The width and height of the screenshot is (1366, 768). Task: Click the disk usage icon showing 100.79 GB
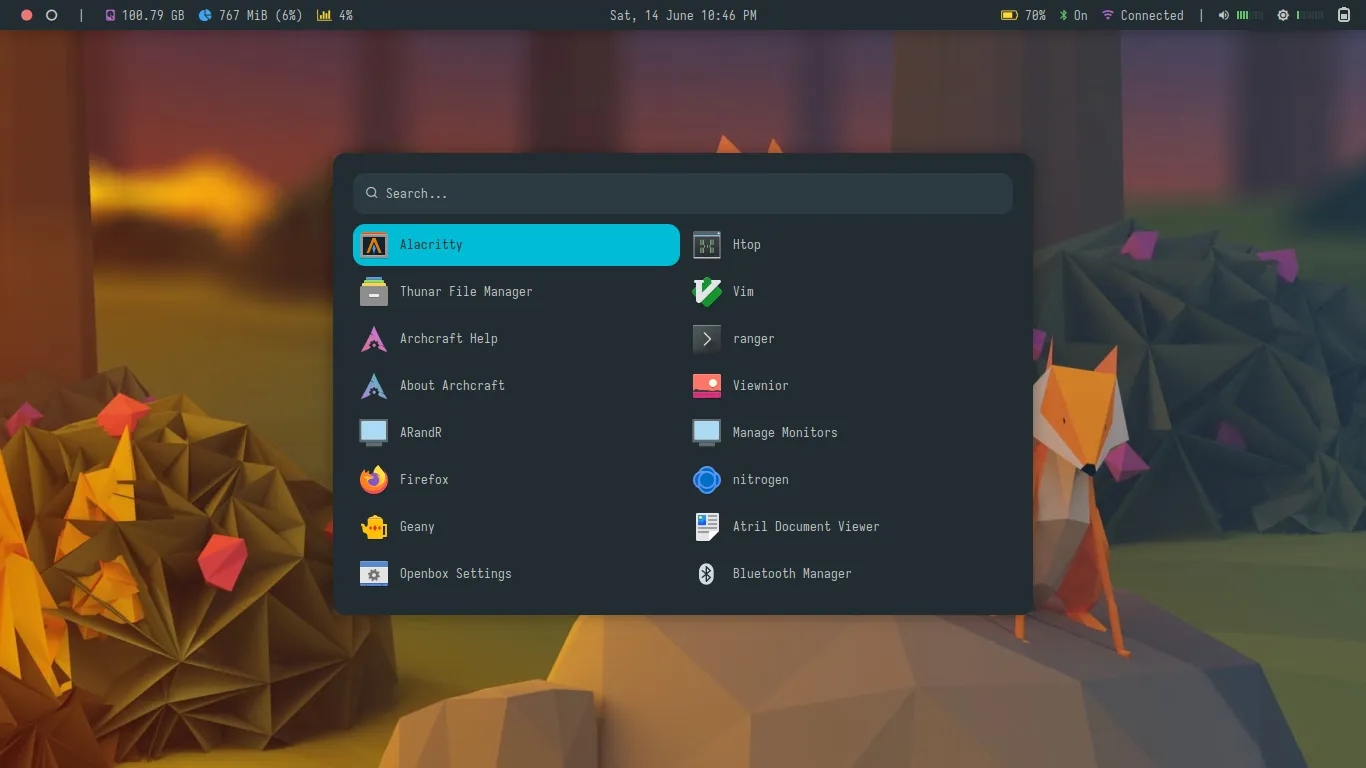pyautogui.click(x=110, y=16)
